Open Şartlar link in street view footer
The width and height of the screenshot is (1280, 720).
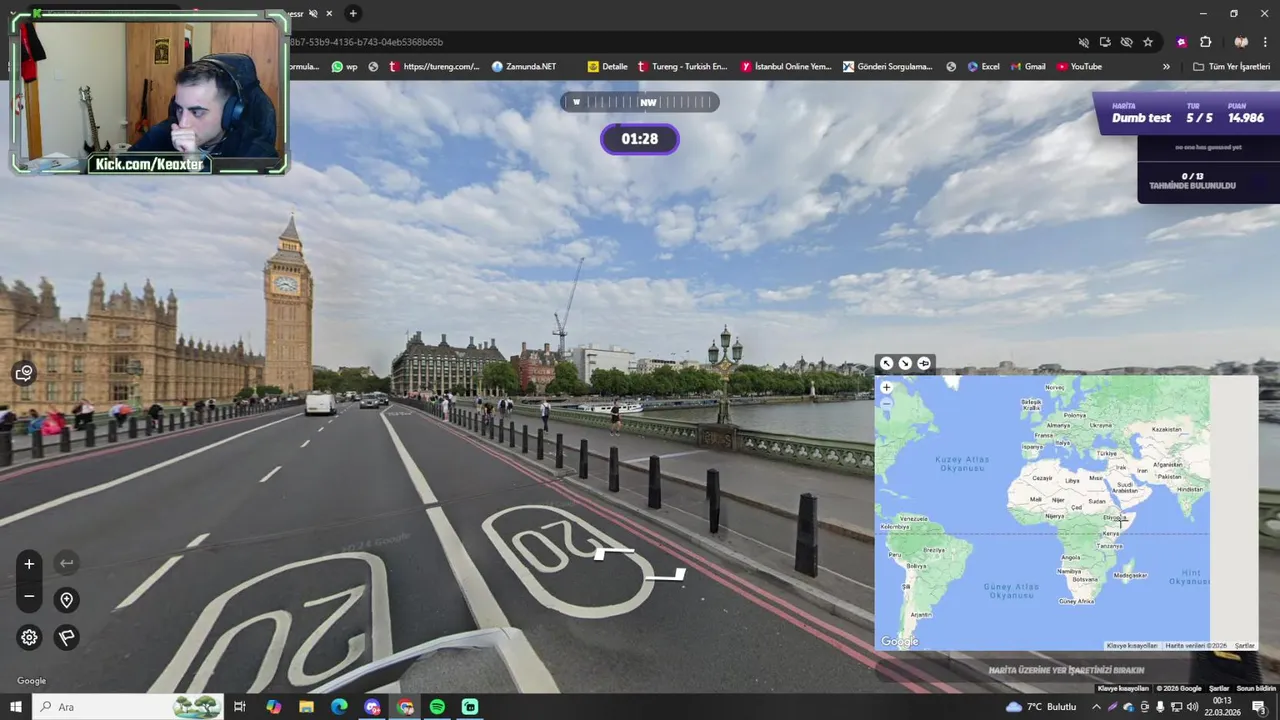coord(1219,688)
